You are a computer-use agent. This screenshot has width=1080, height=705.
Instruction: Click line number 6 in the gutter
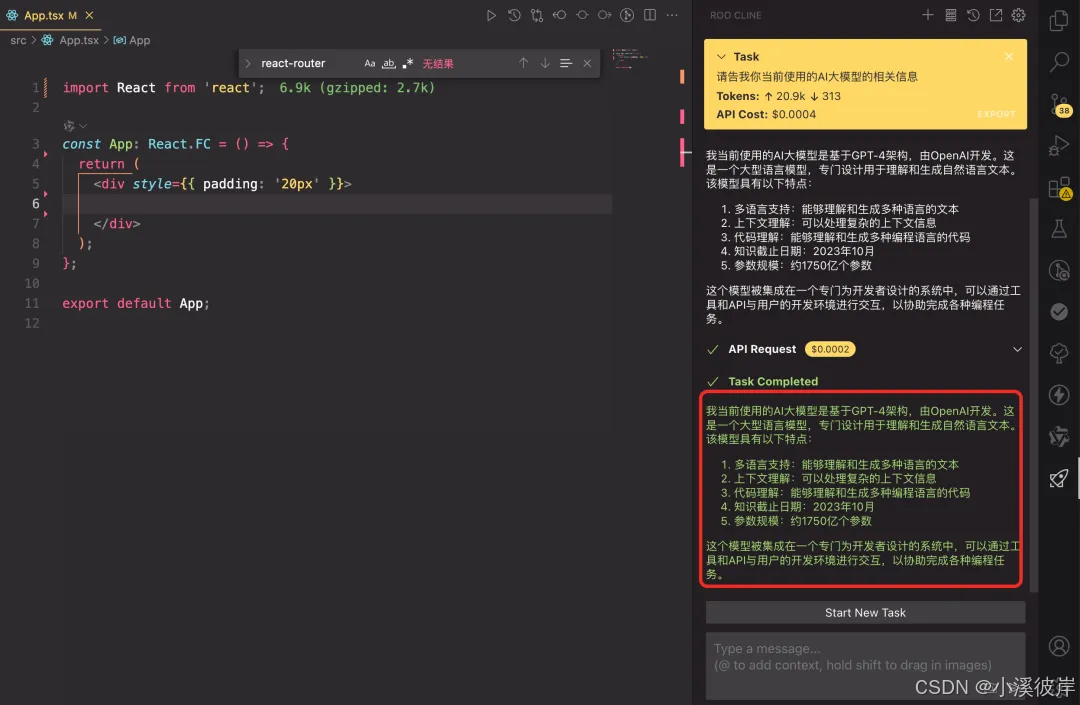(x=35, y=203)
